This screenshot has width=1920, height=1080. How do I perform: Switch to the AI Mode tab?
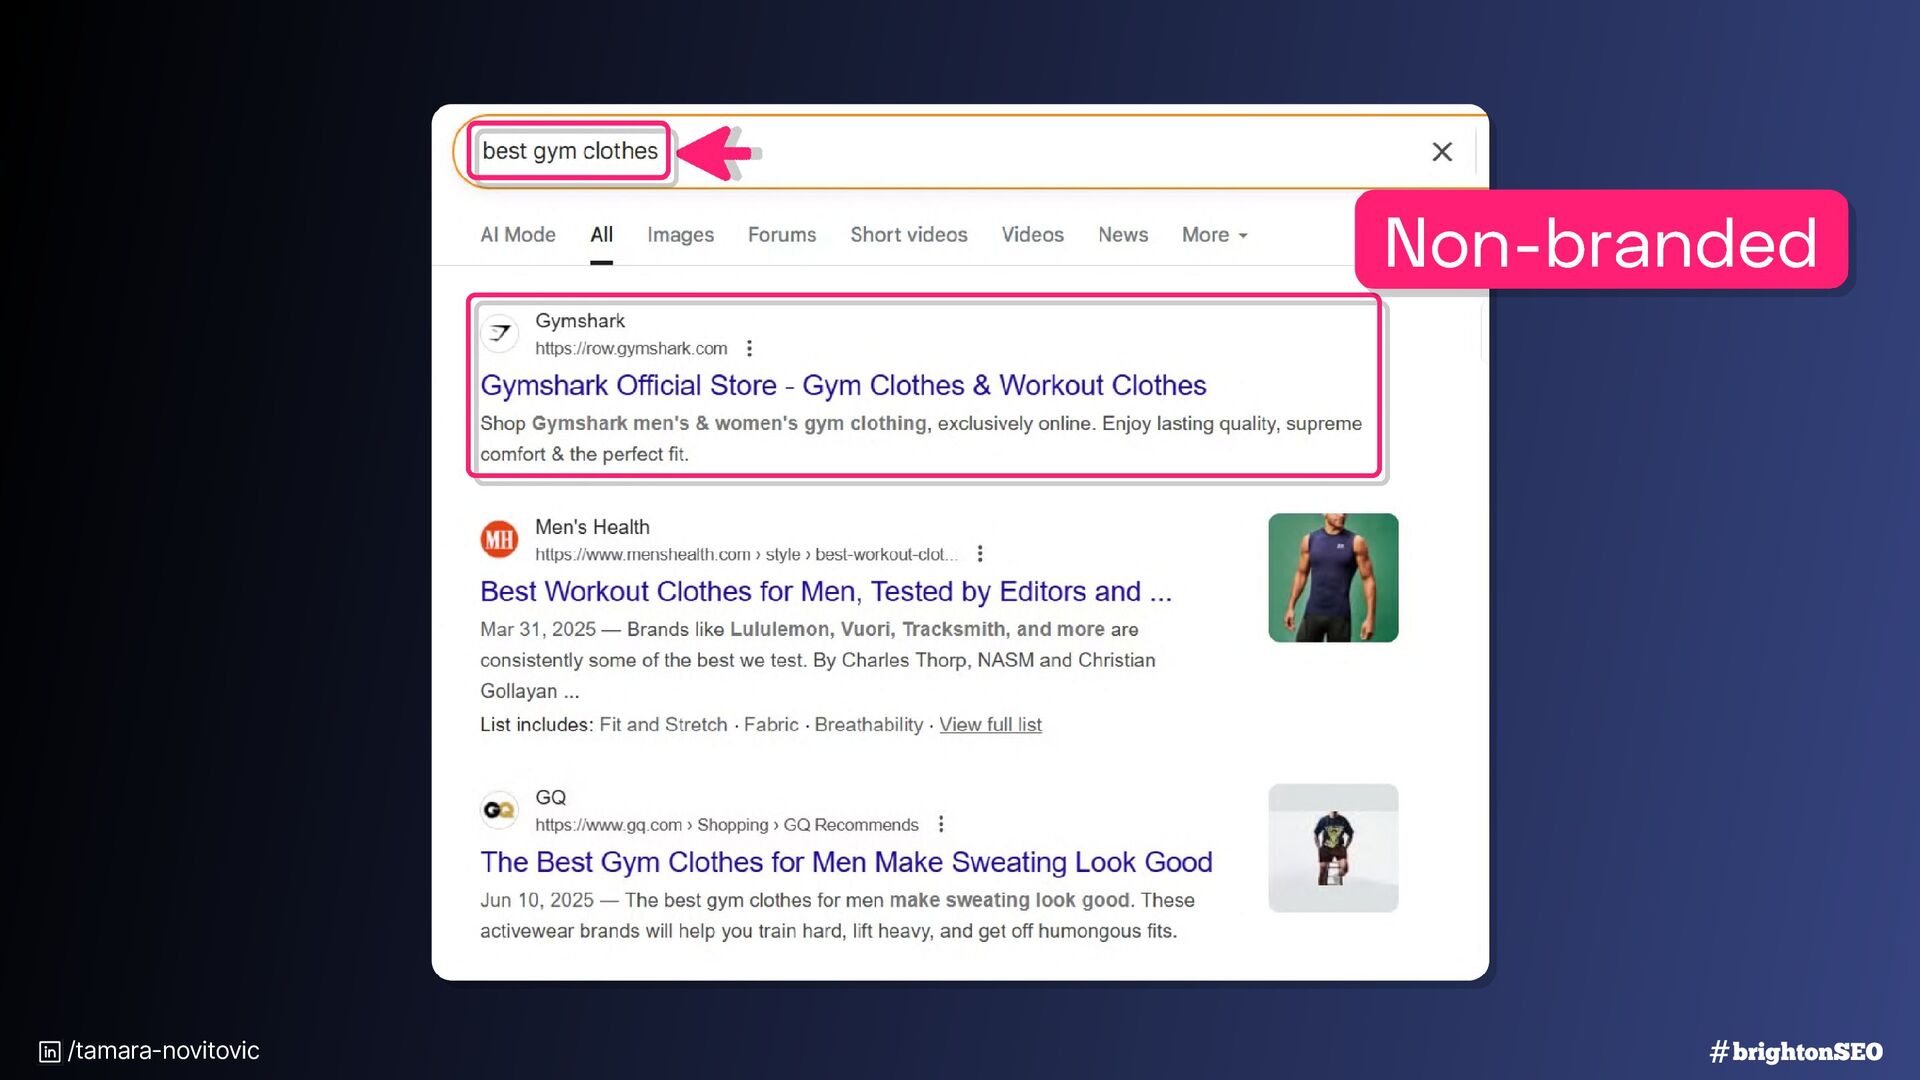click(x=517, y=235)
